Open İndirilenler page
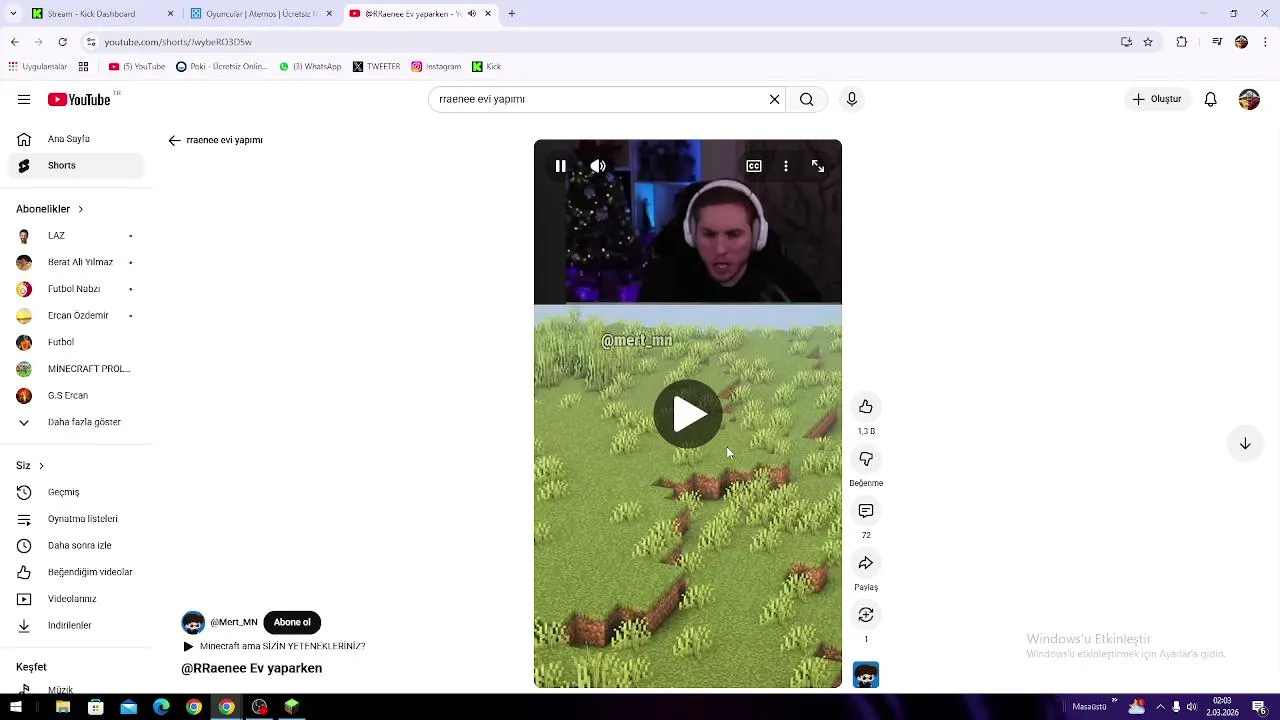The height and width of the screenshot is (720, 1280). point(76,625)
